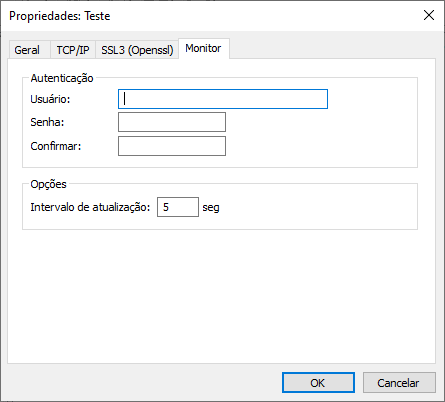Close the Propriedades: Teste window
This screenshot has width=445, height=402.
click(429, 15)
